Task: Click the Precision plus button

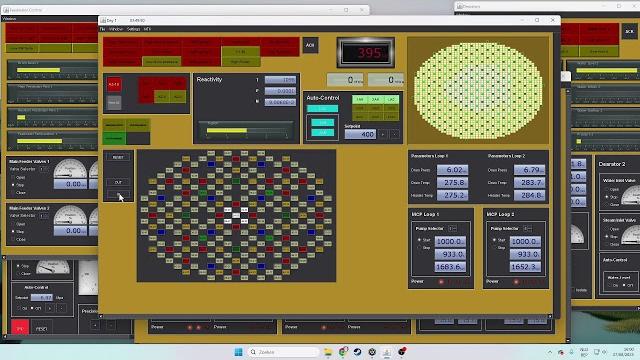Action: [x=95, y=325]
